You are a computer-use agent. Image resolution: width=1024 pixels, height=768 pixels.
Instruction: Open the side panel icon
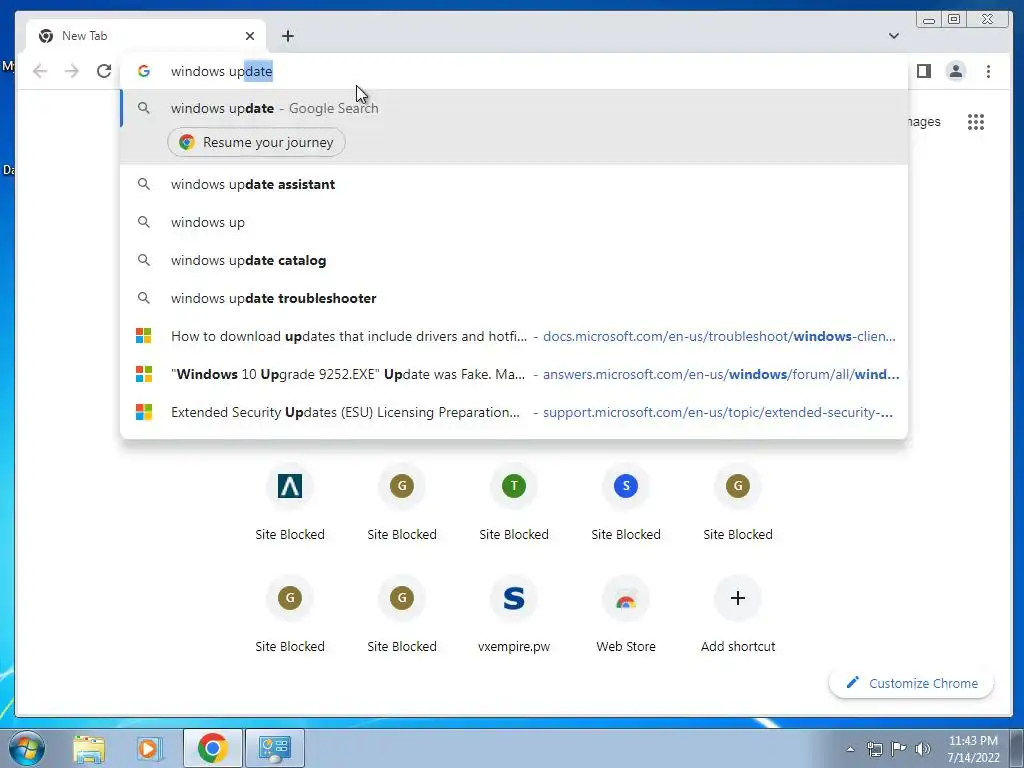[923, 71]
